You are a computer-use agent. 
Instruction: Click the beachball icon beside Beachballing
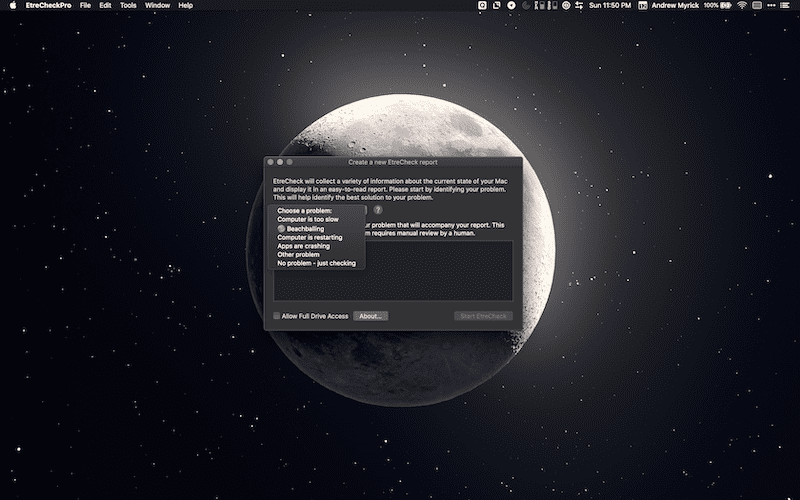tap(281, 228)
